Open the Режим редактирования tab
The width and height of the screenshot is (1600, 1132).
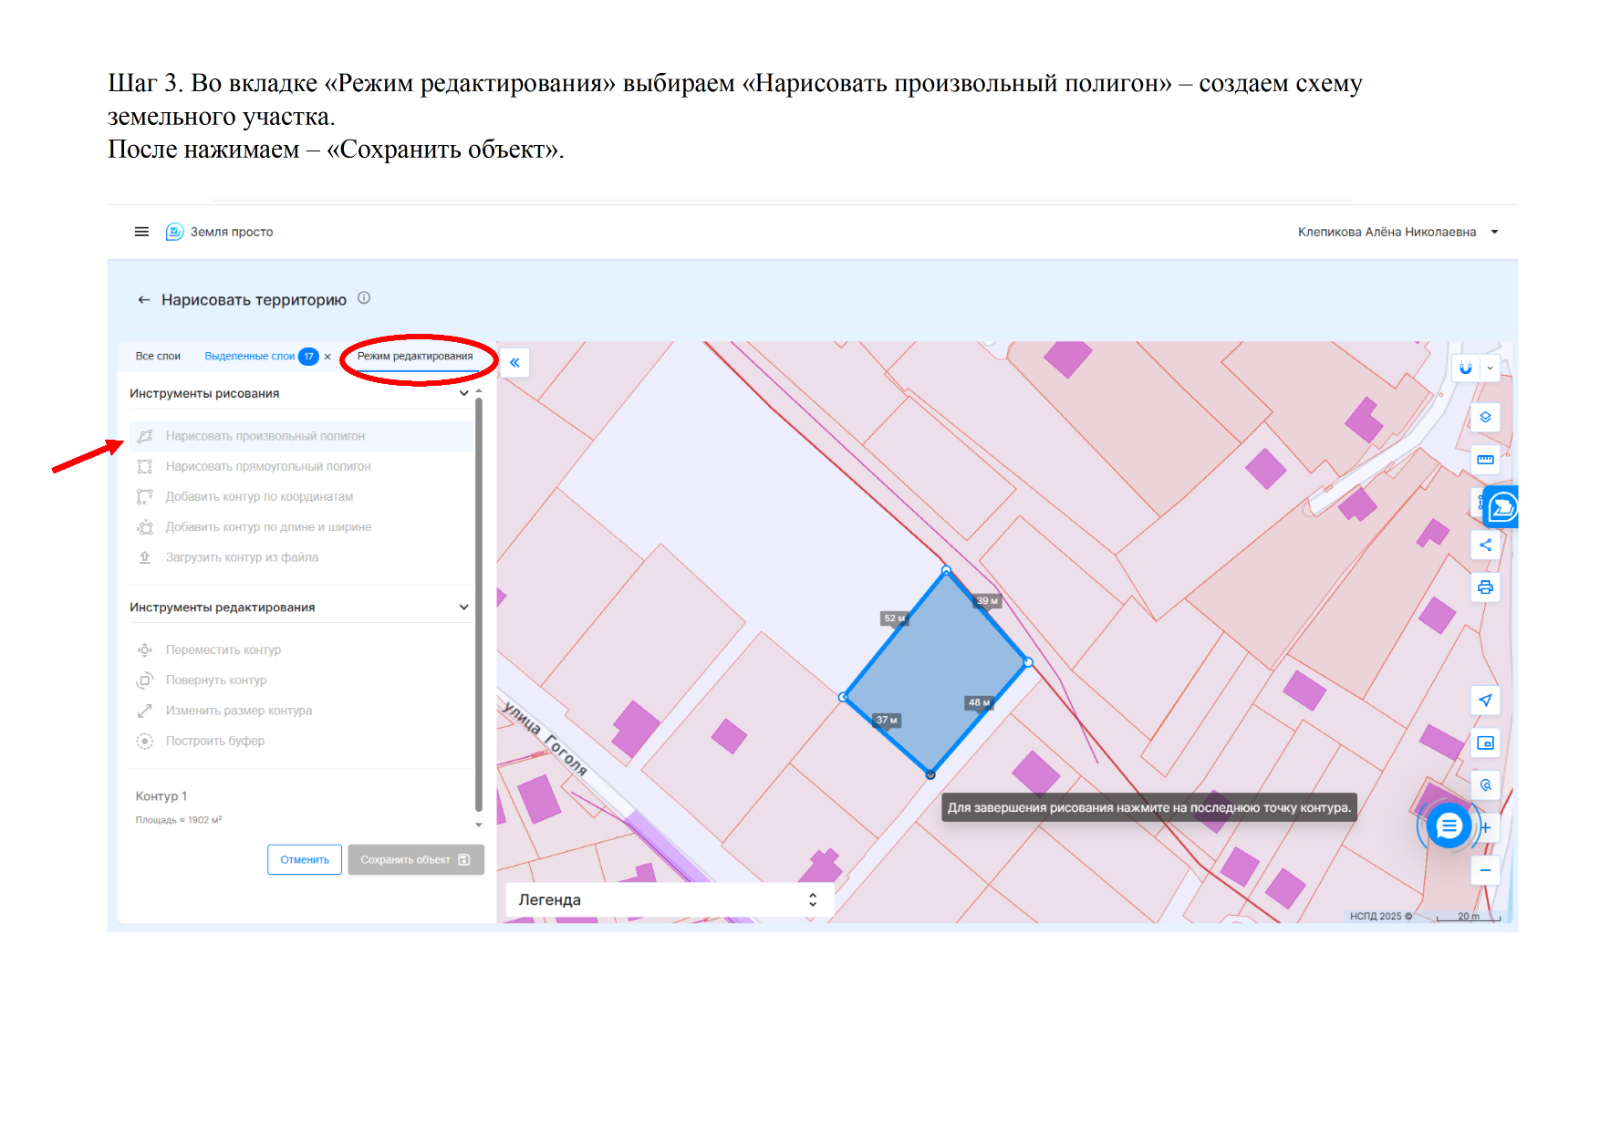[x=415, y=357]
